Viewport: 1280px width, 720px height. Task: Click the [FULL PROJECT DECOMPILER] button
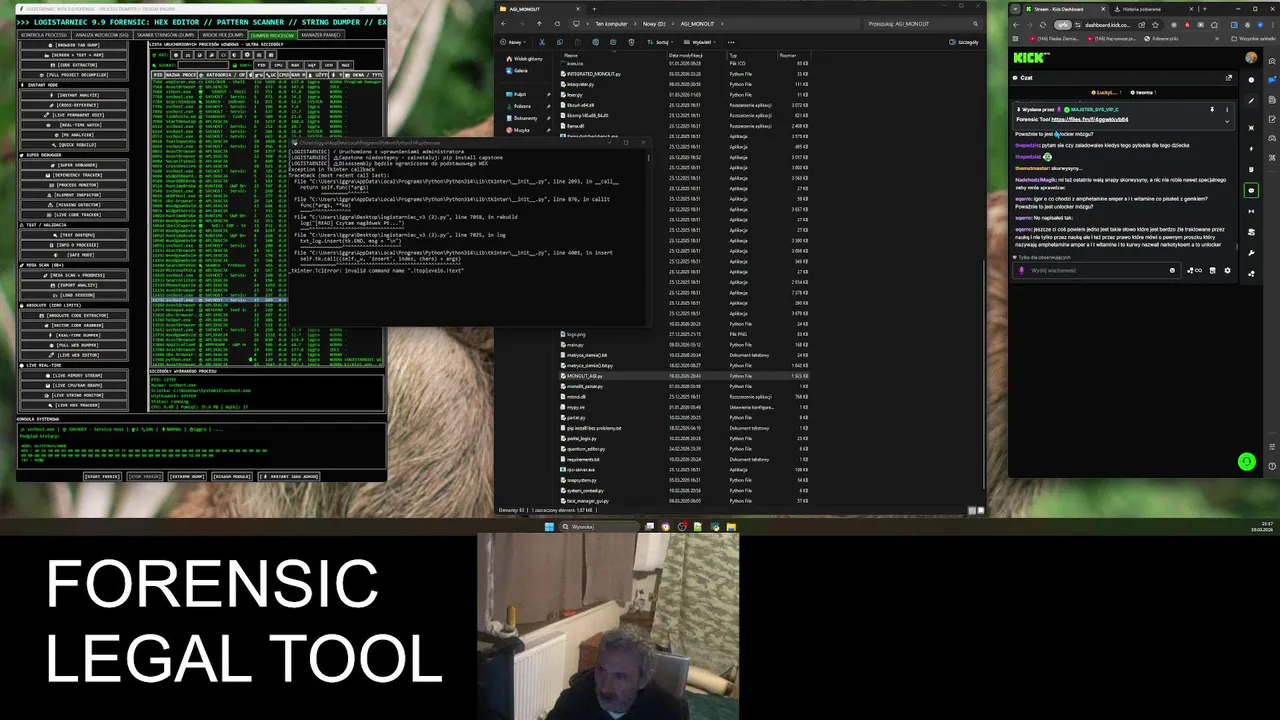pos(74,75)
